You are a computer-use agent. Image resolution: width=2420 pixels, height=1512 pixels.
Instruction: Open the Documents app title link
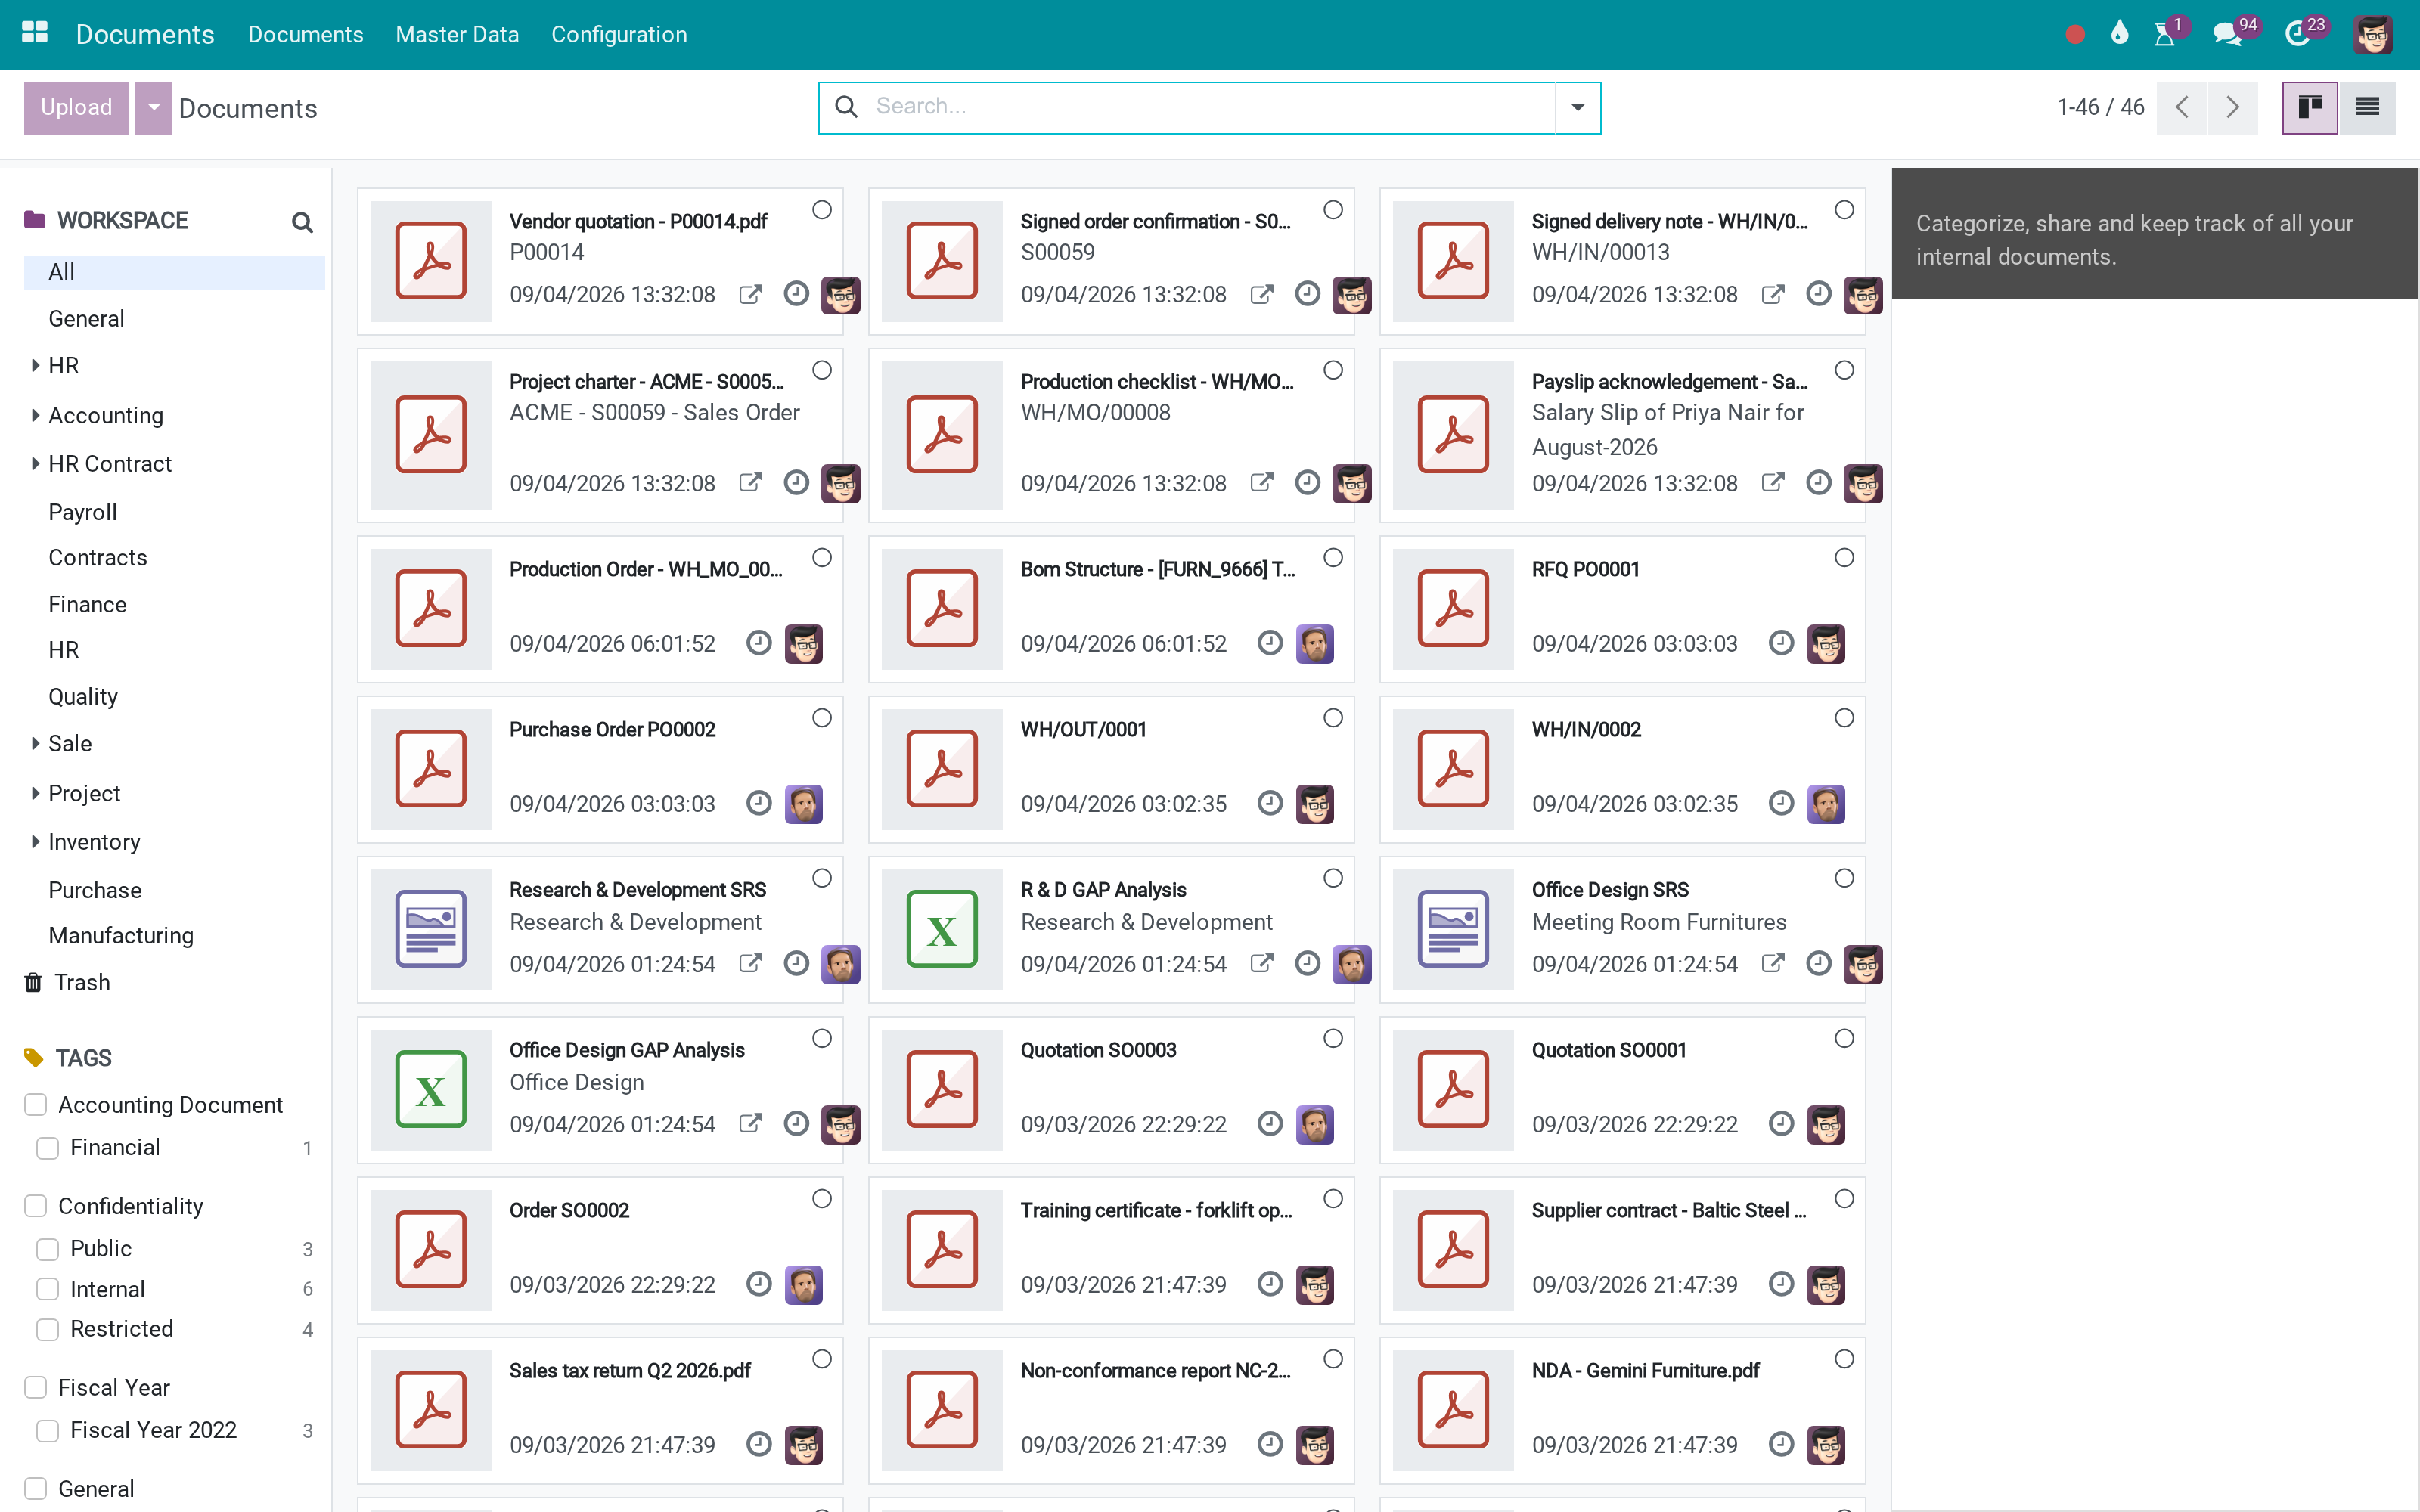coord(145,35)
